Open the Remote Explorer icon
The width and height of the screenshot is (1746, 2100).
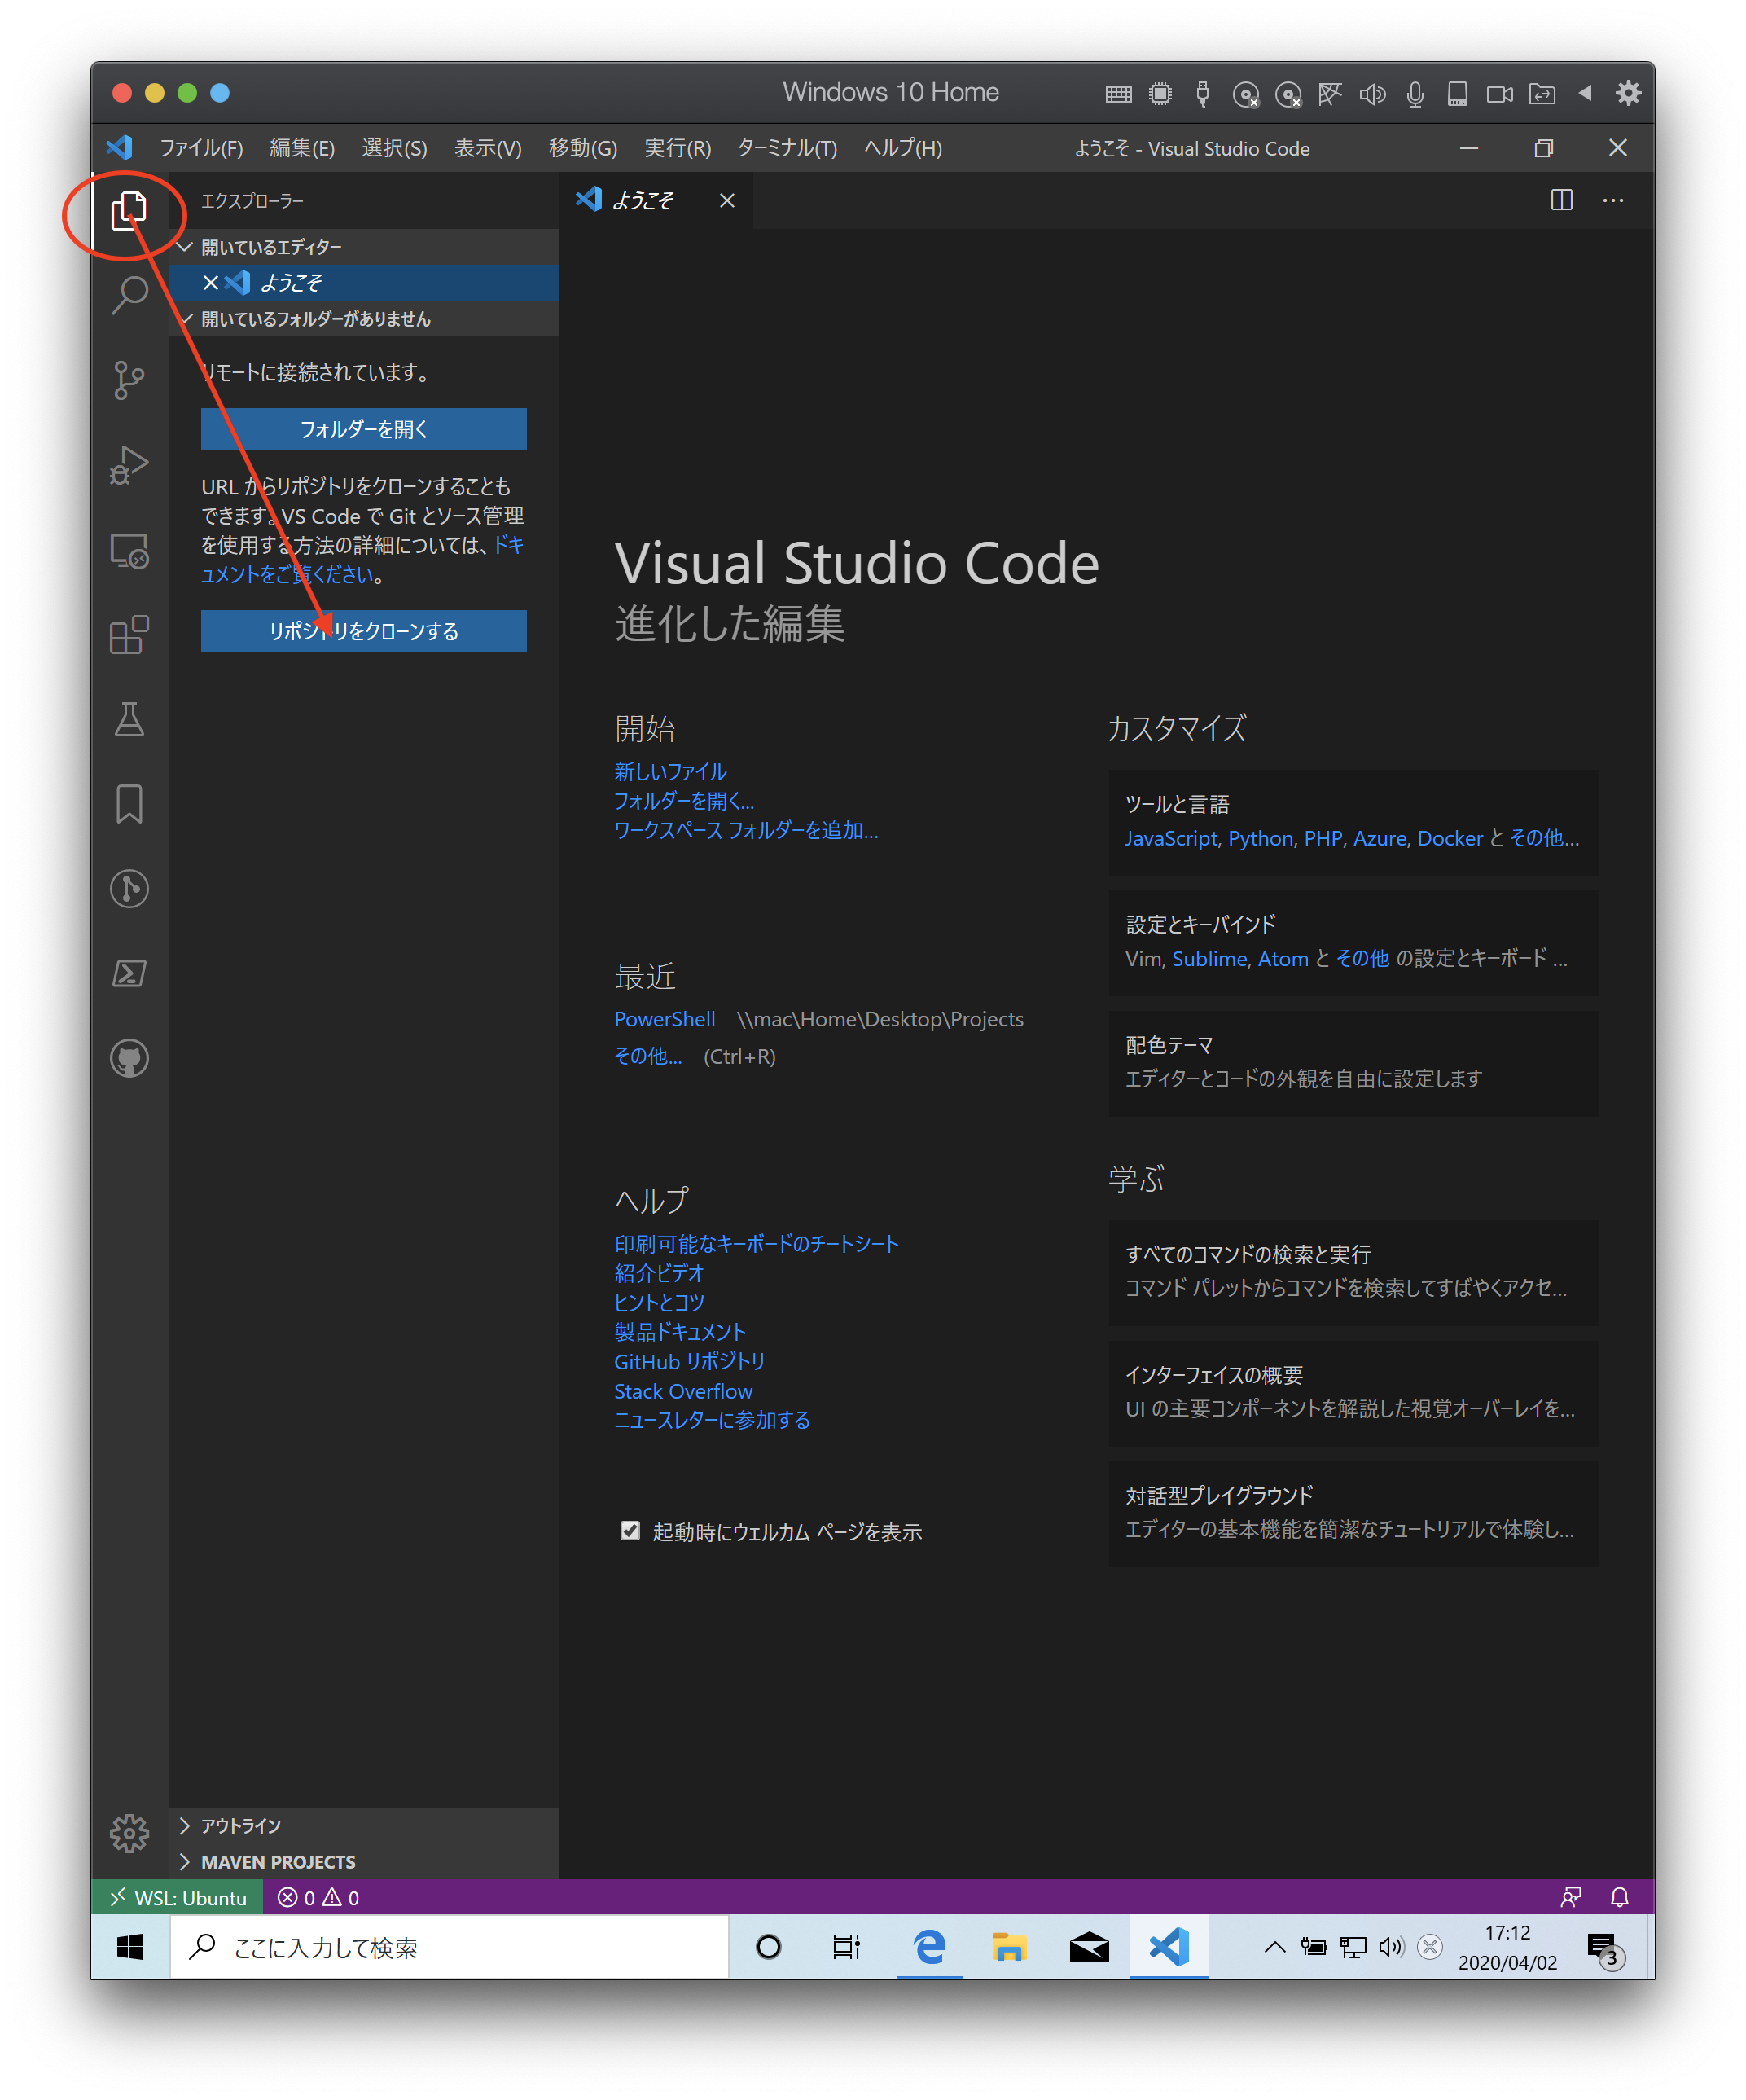click(130, 550)
